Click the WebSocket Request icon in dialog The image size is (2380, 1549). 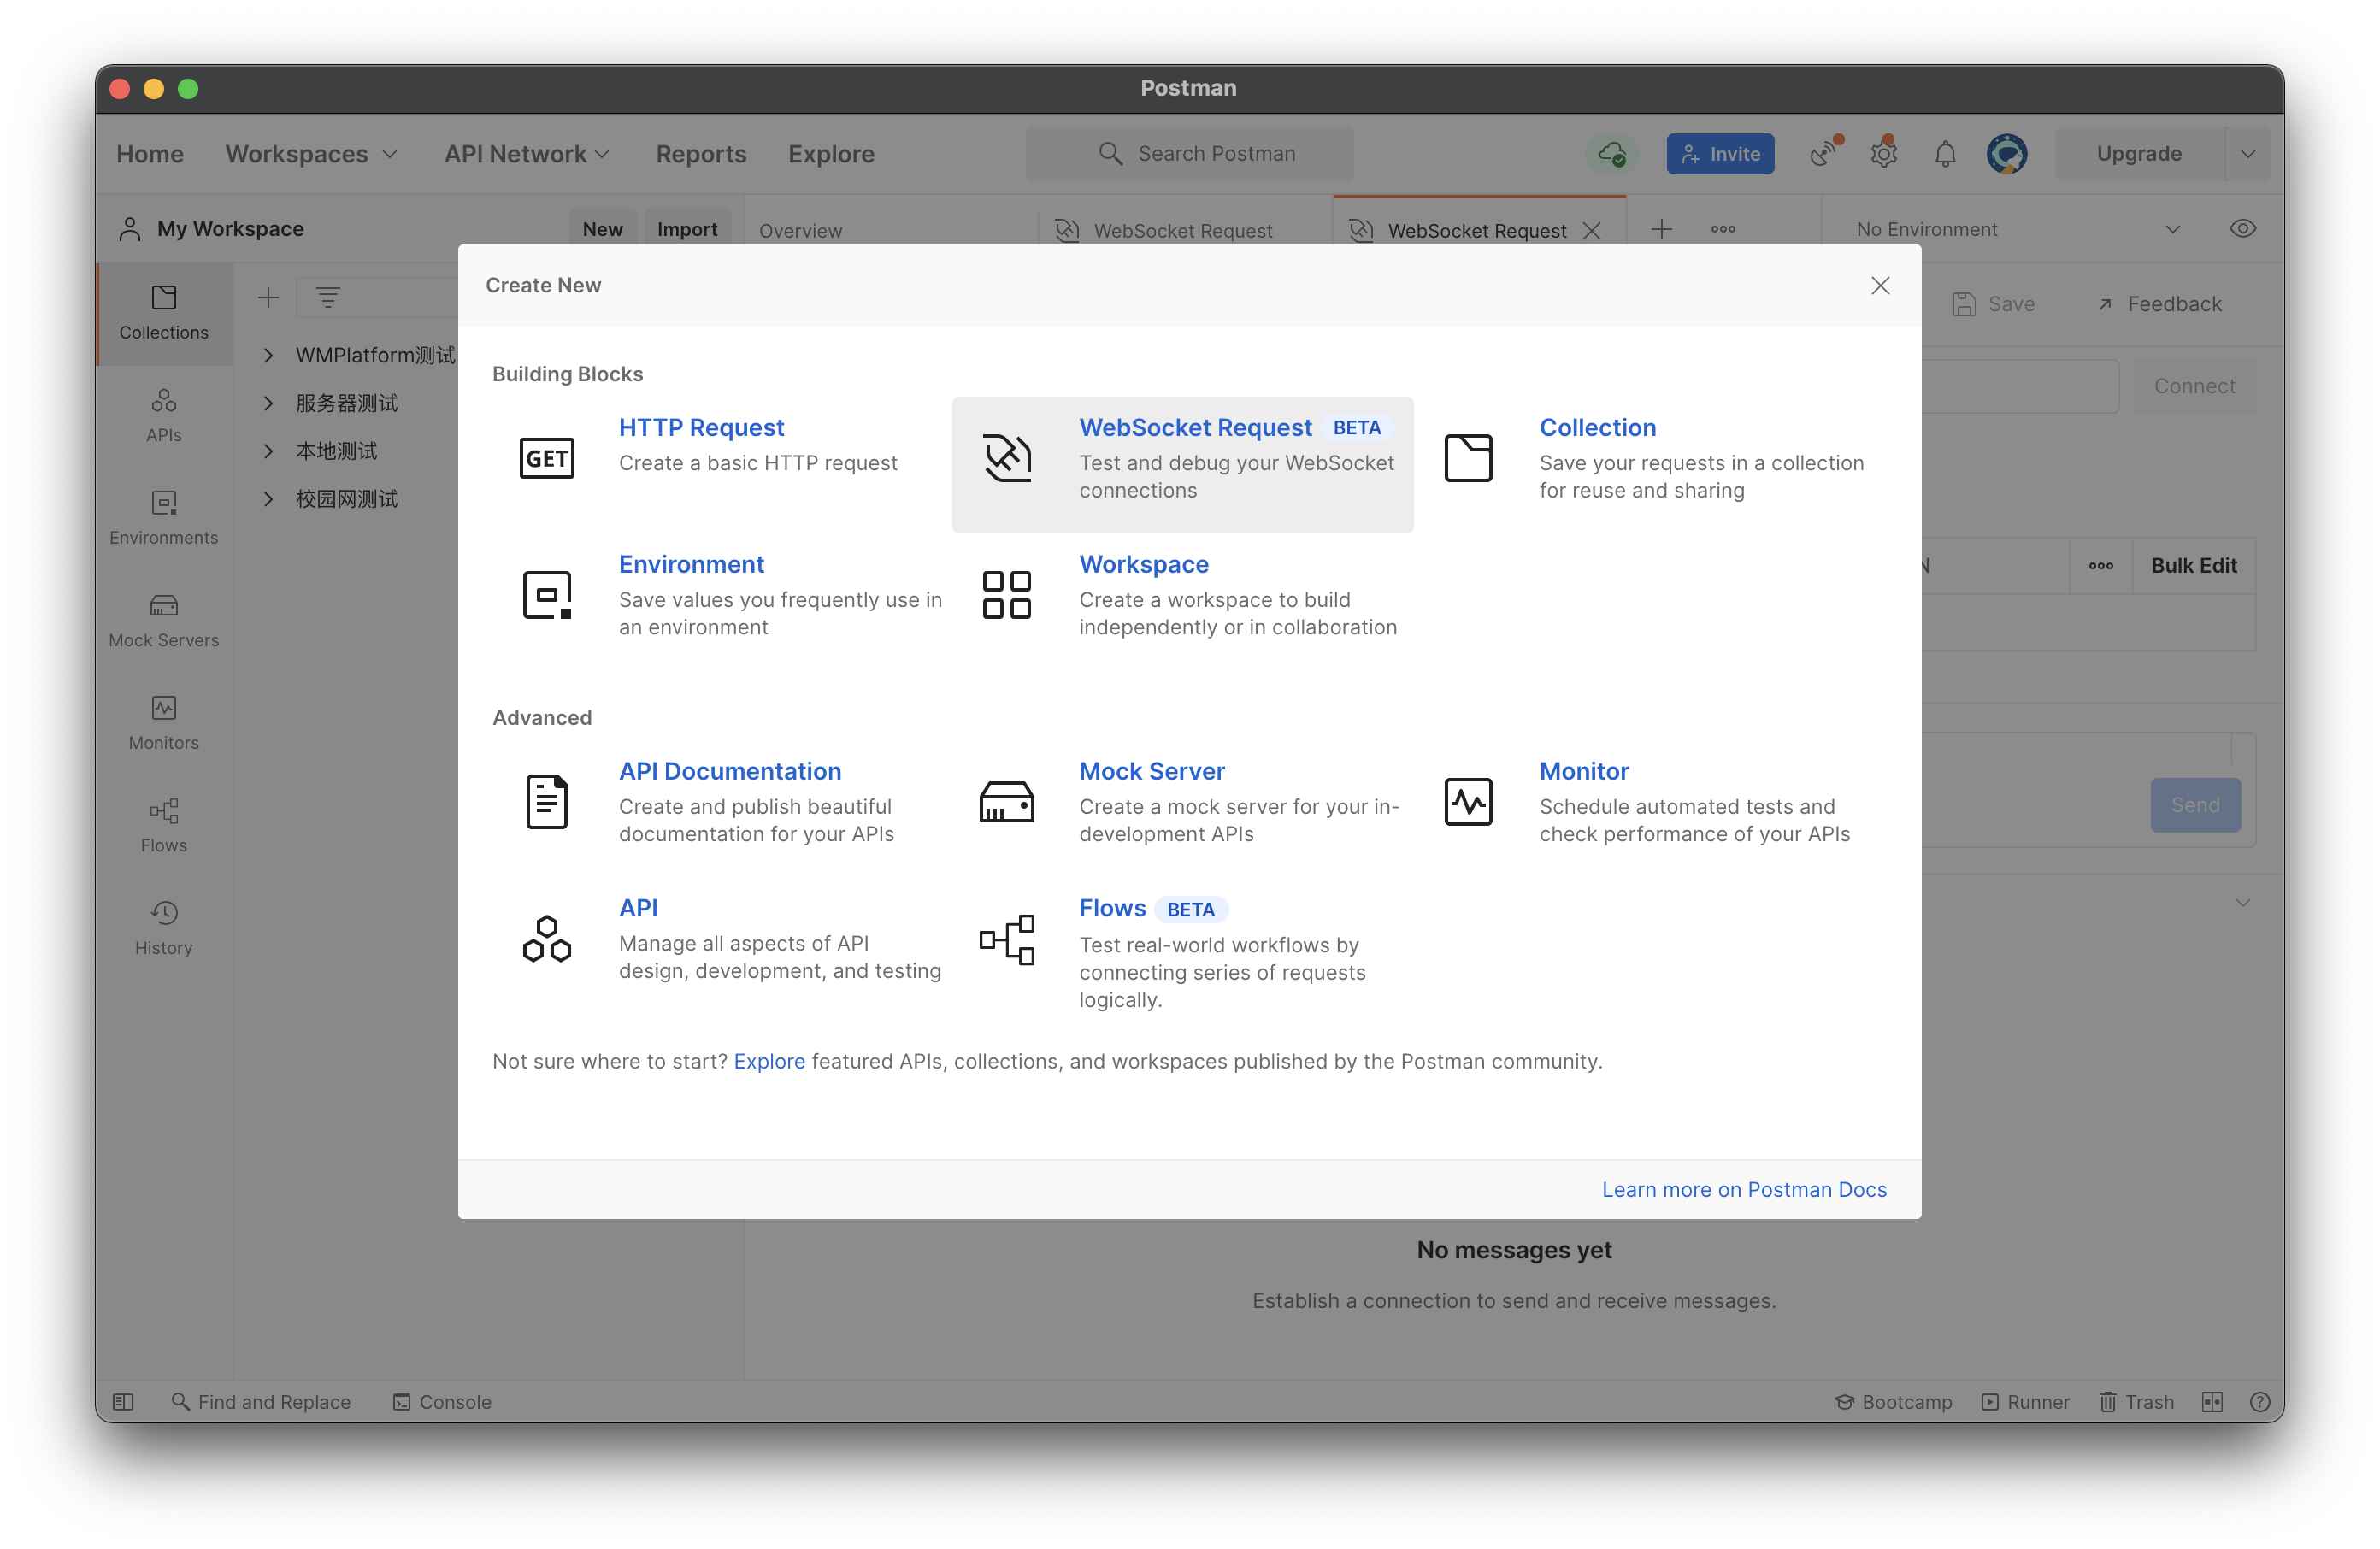click(1007, 458)
